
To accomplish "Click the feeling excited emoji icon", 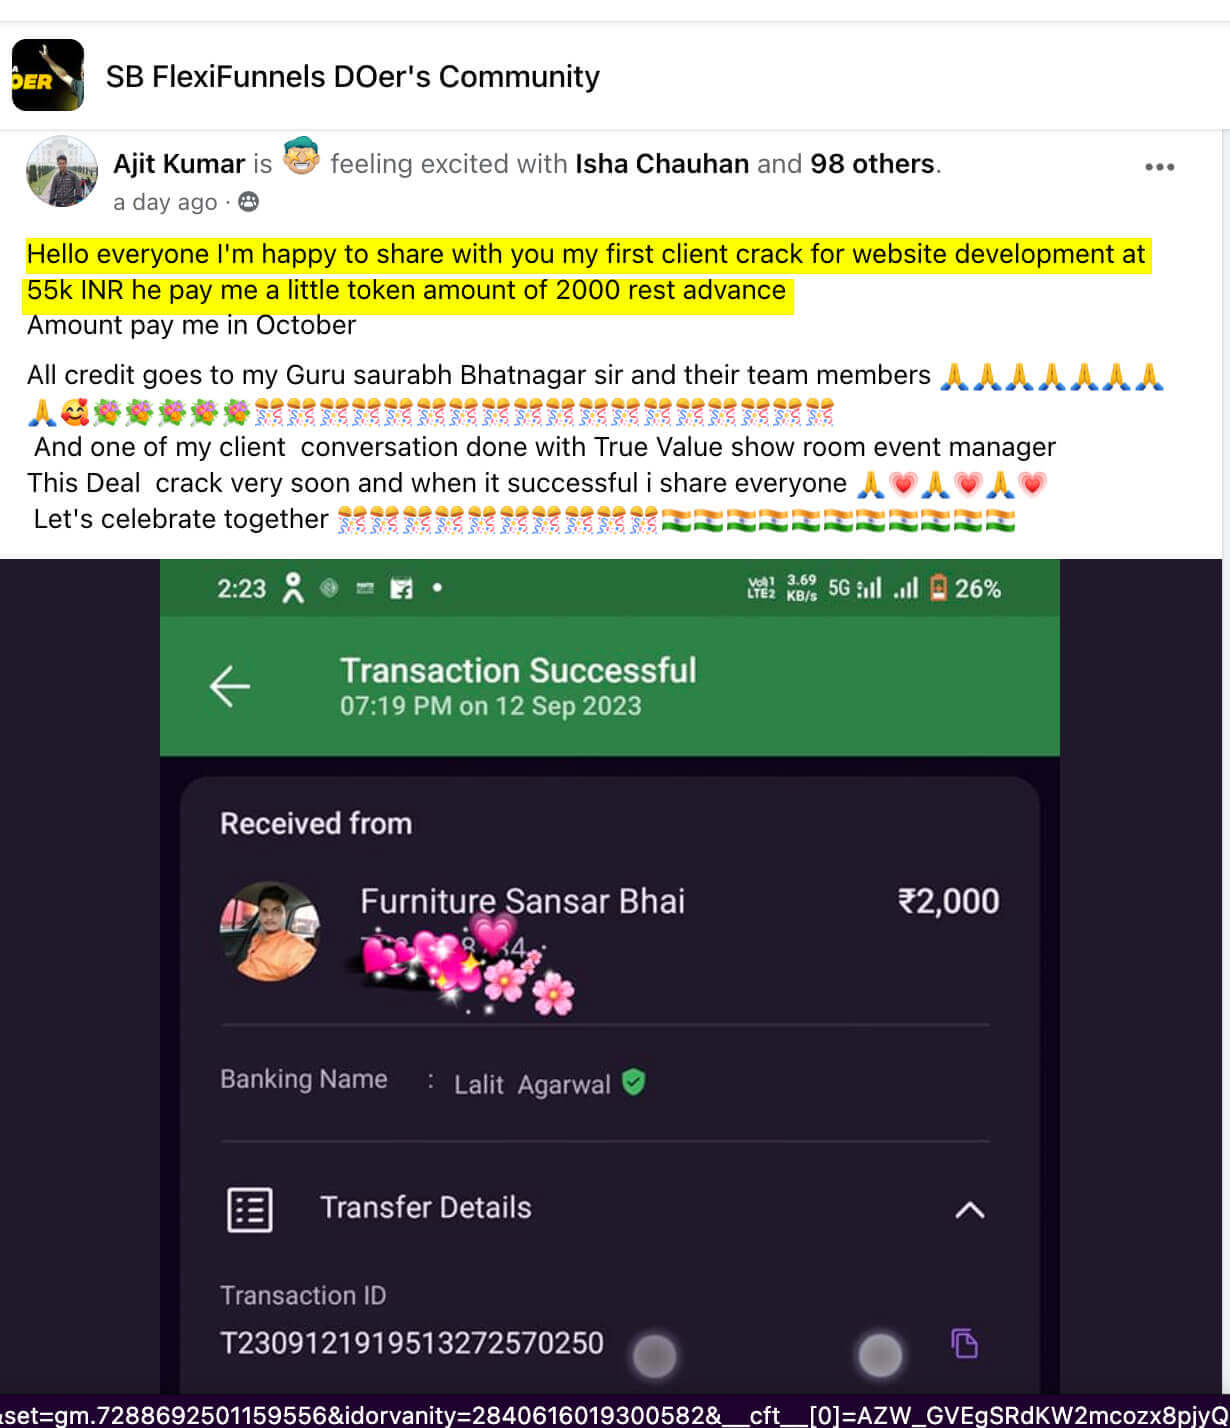I will 300,157.
